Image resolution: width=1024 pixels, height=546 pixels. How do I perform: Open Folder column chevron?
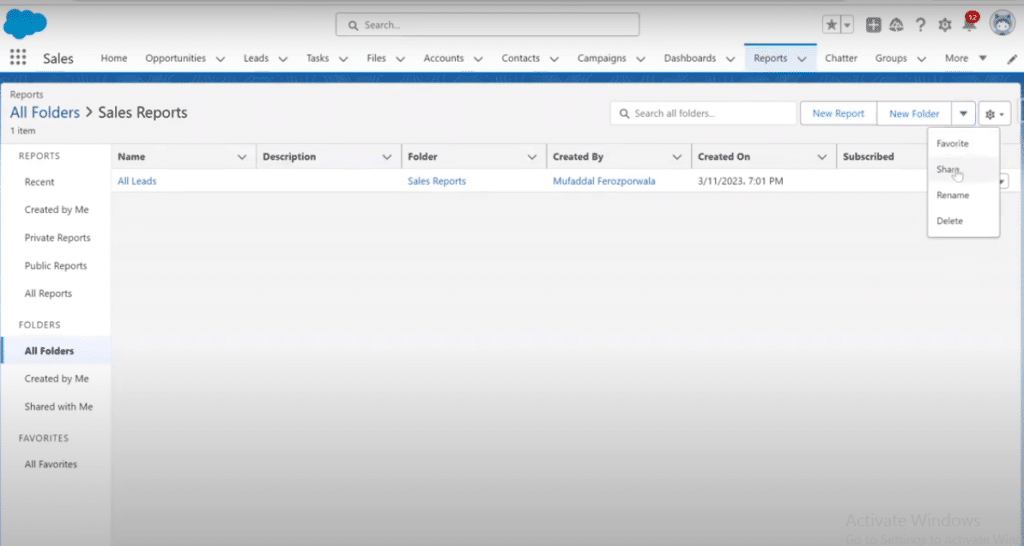532,157
